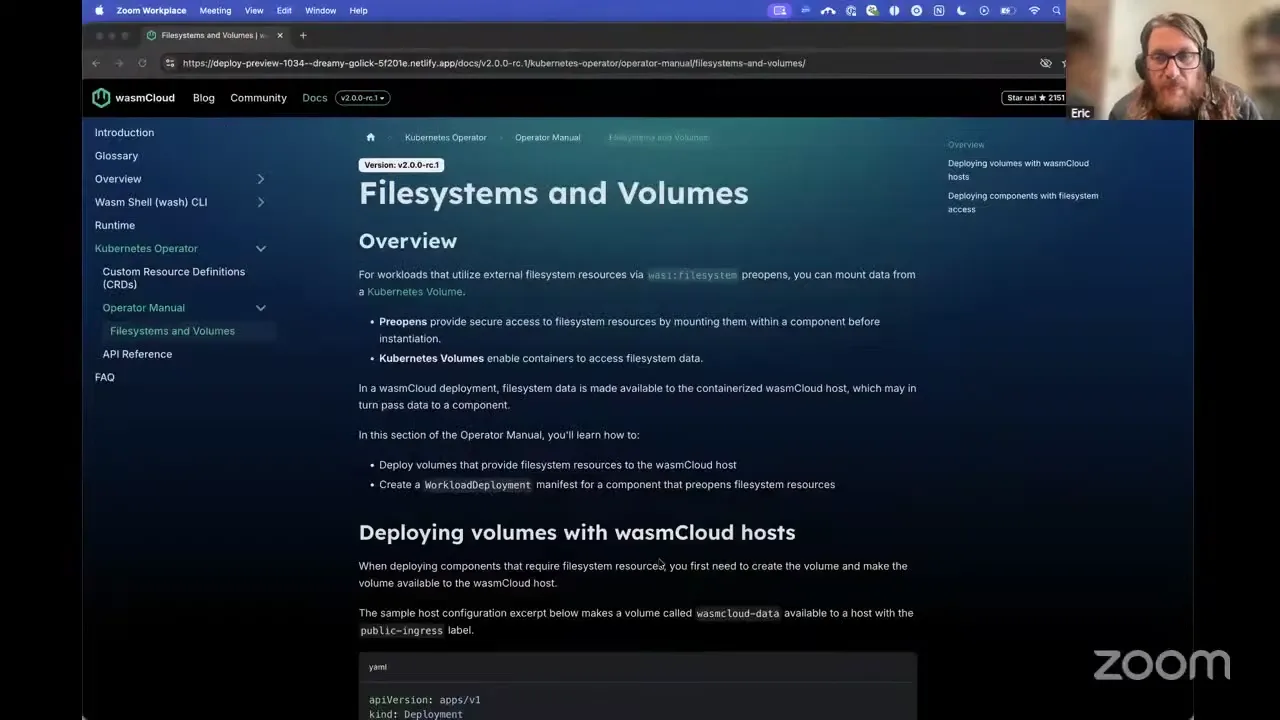Click the browser address bar URL
Viewport: 1280px width, 720px height.
[x=494, y=63]
